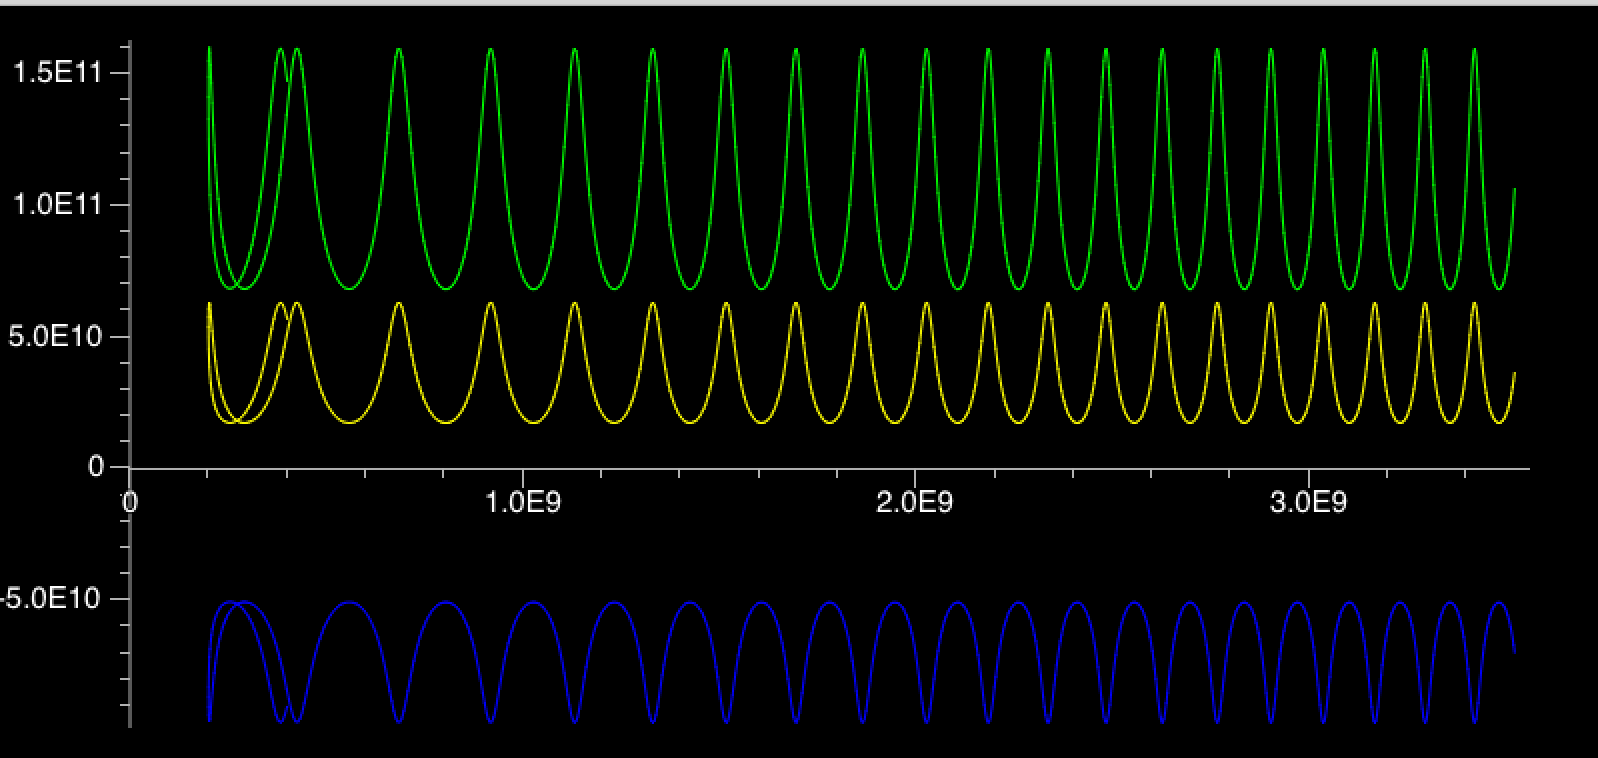Click the right endpoint of the blue curve
1598x758 pixels.
(x=1514, y=652)
